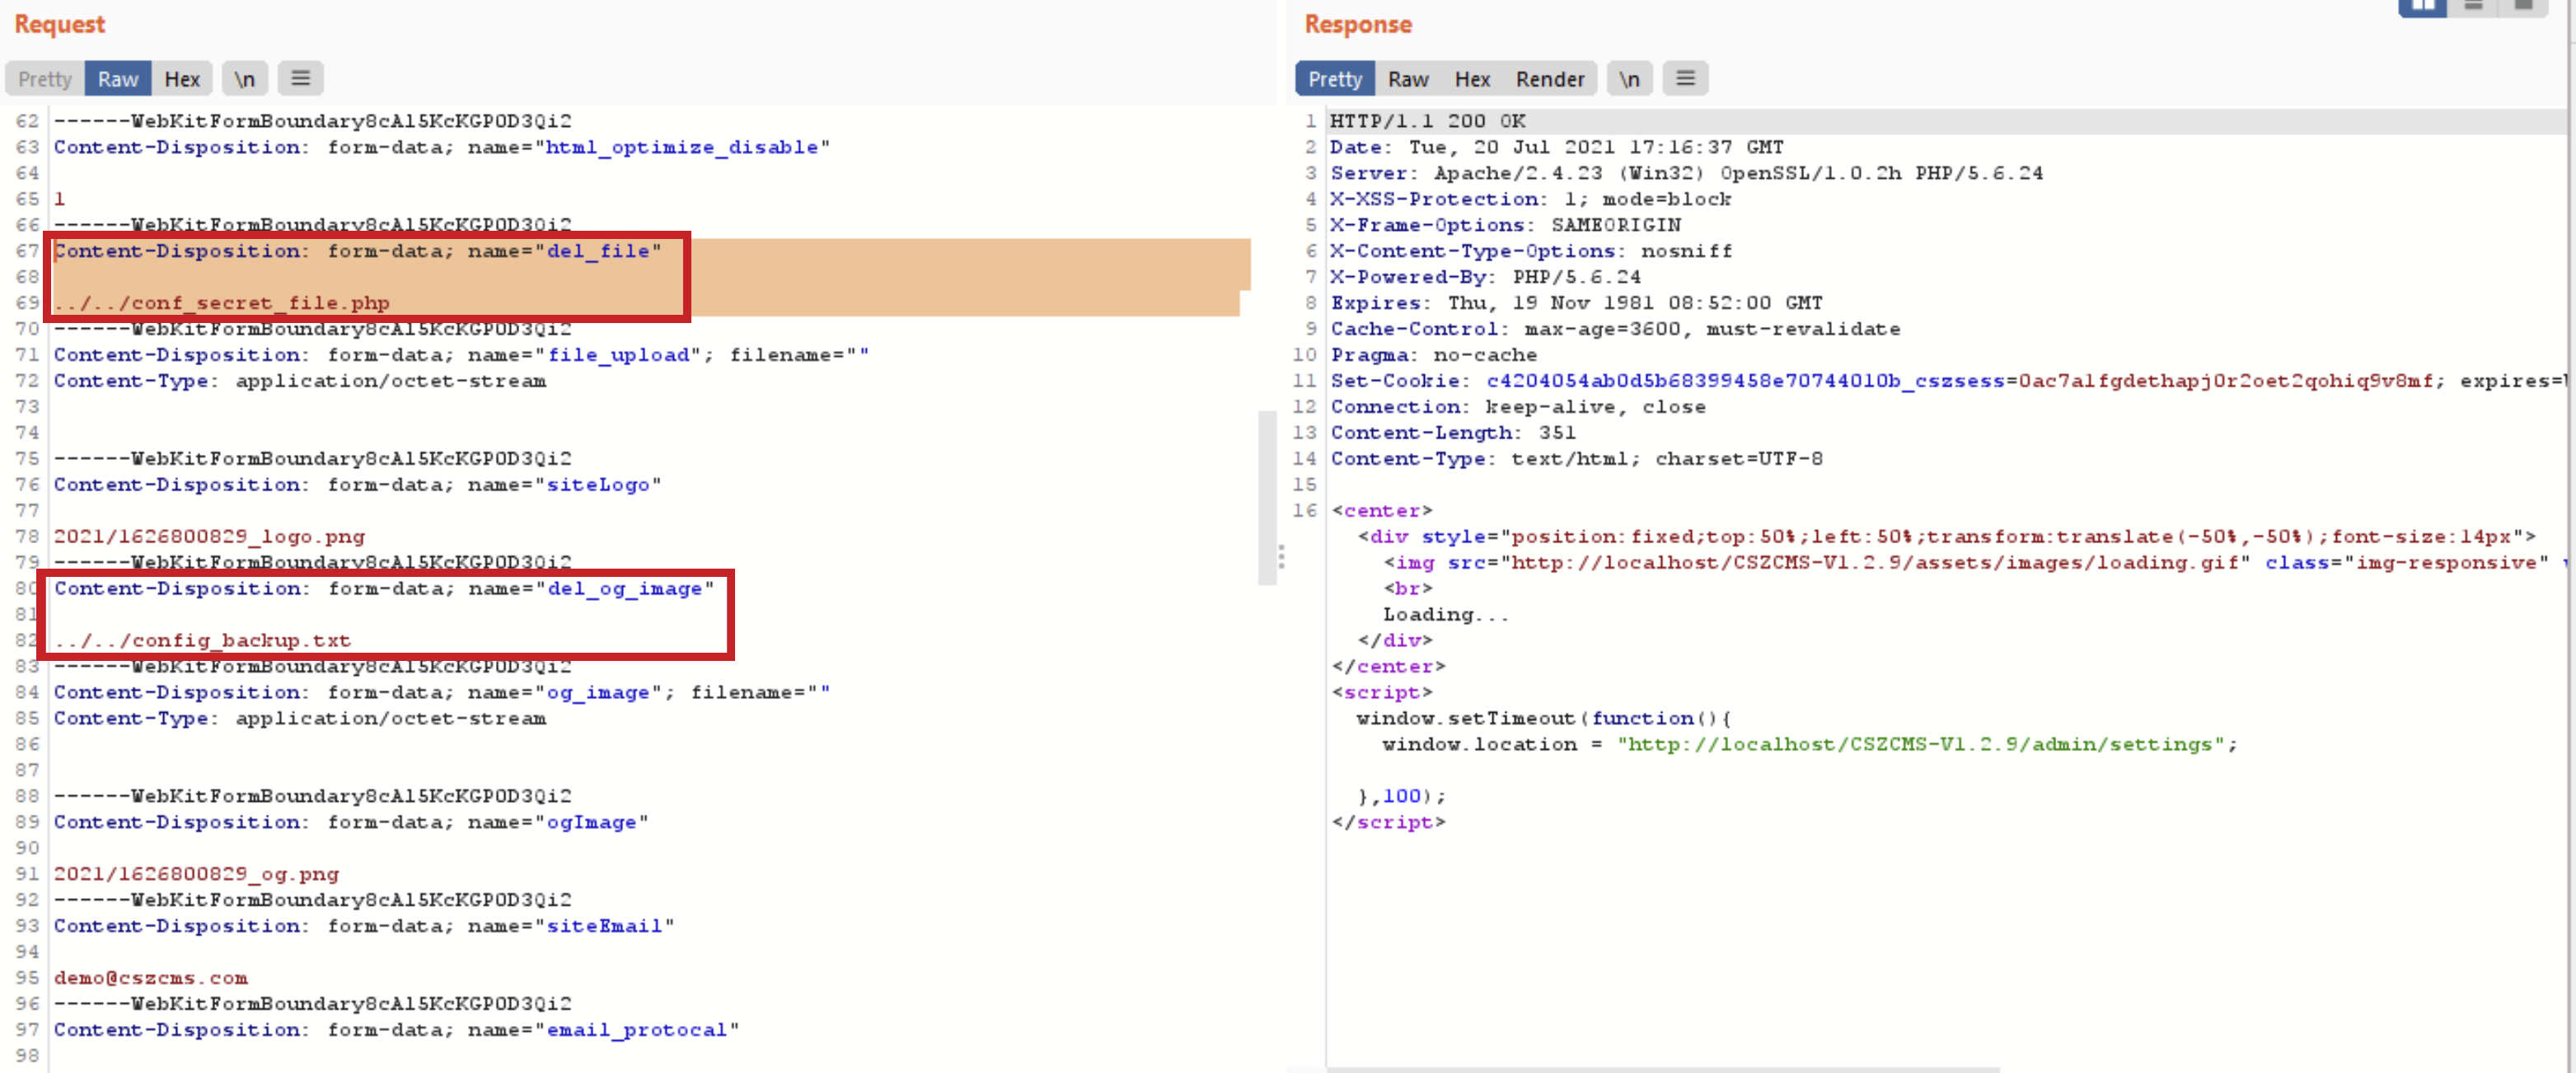Viewport: 2576px width, 1073px height.
Task: Click the ../../conf_secret_file.php value line
Action: coord(222,303)
